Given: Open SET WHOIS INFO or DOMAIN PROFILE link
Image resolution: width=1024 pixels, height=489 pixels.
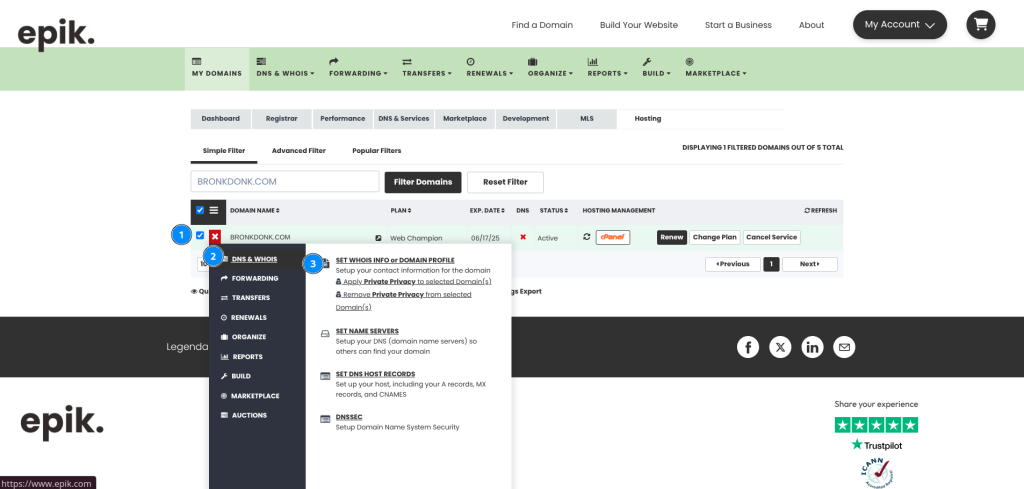Looking at the screenshot, I should point(395,260).
